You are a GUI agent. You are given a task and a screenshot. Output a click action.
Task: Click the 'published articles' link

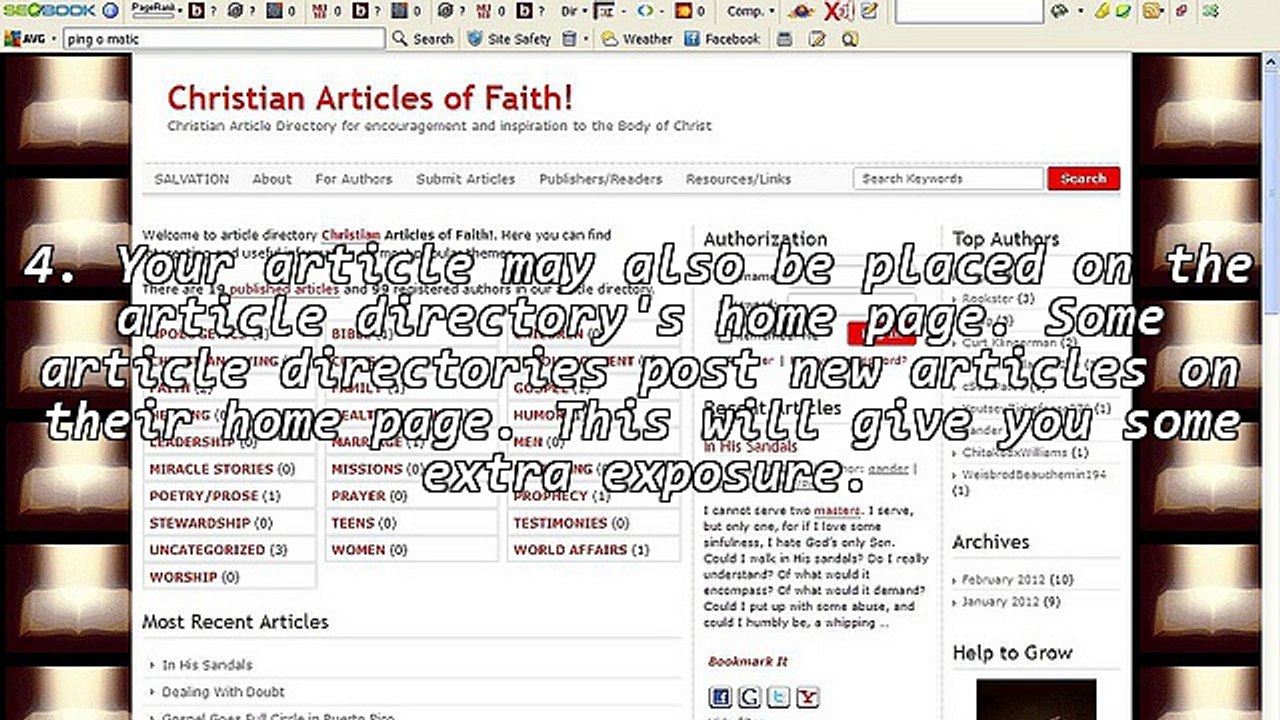(285, 289)
